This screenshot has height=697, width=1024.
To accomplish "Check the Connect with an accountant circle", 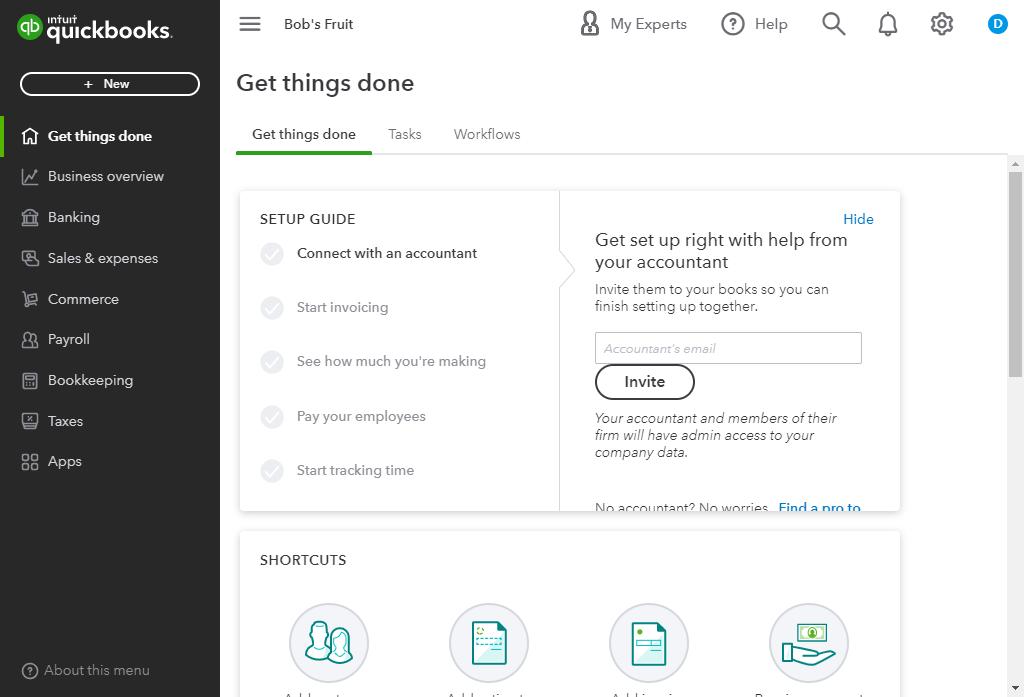I will coord(272,253).
